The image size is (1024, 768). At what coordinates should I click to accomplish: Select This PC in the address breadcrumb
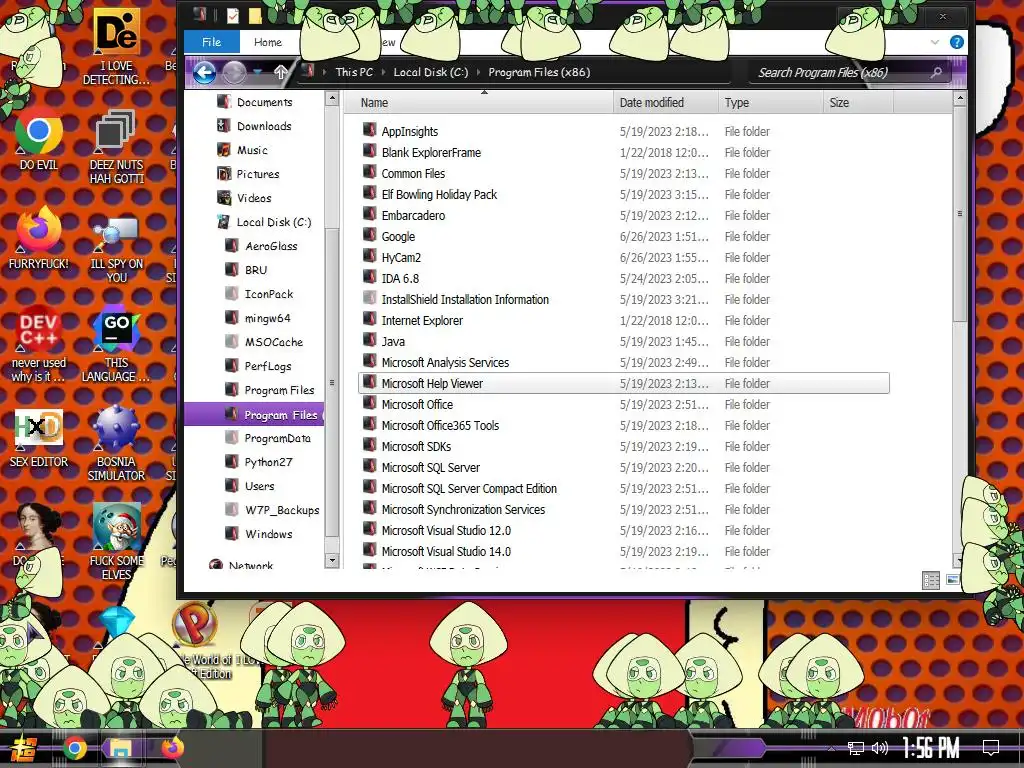[x=354, y=72]
